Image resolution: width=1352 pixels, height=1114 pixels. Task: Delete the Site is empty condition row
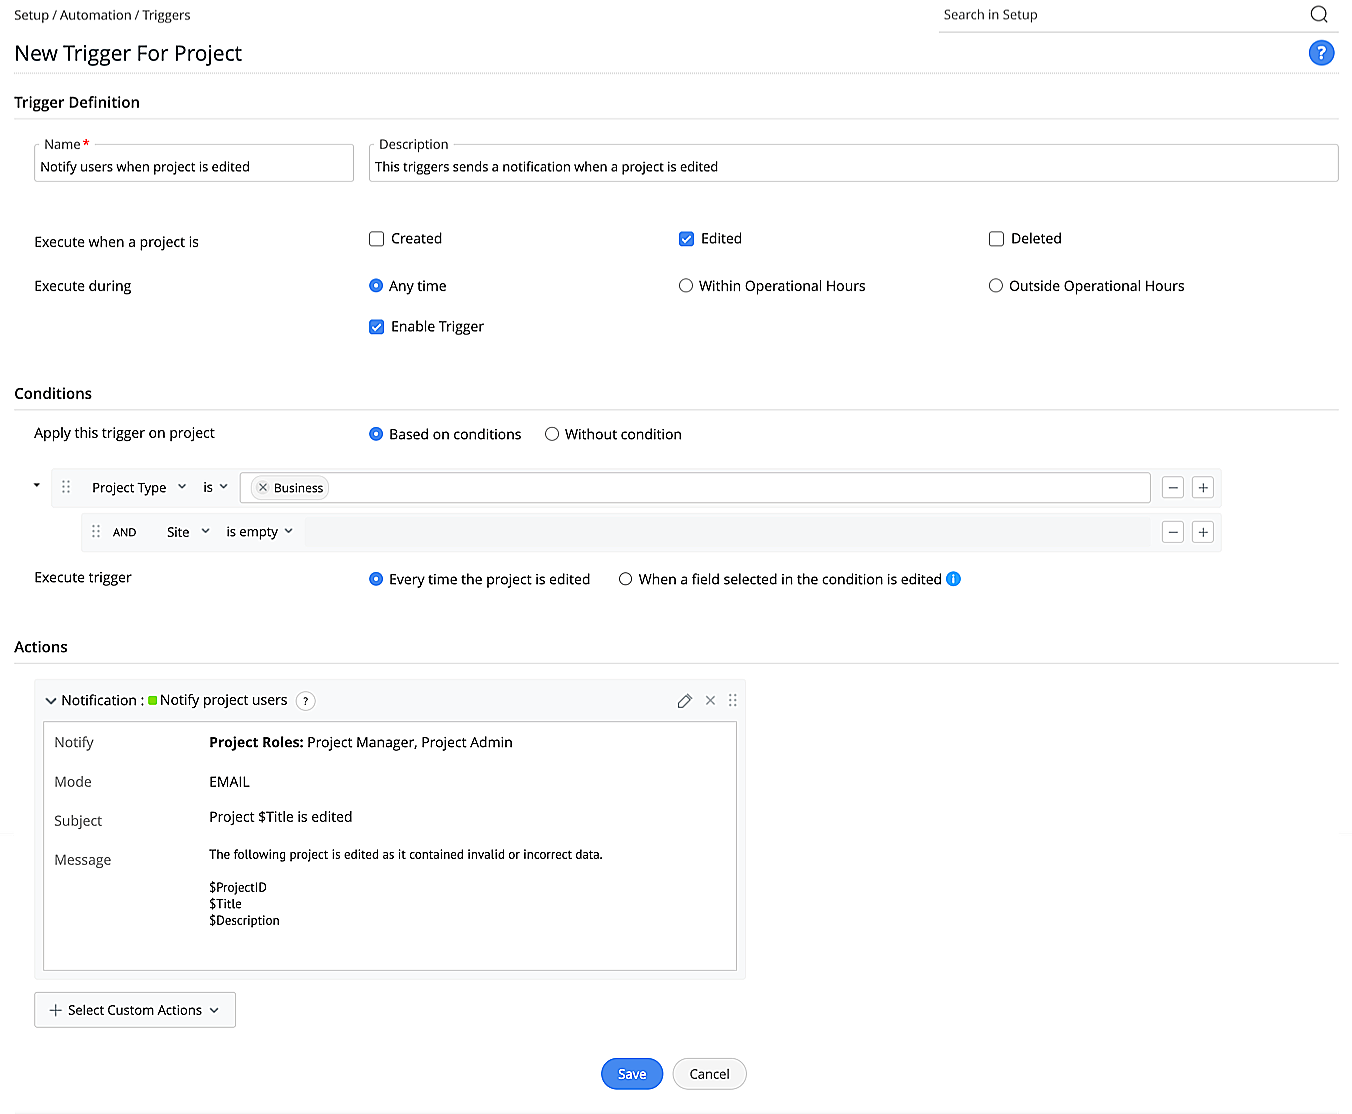click(x=1173, y=532)
